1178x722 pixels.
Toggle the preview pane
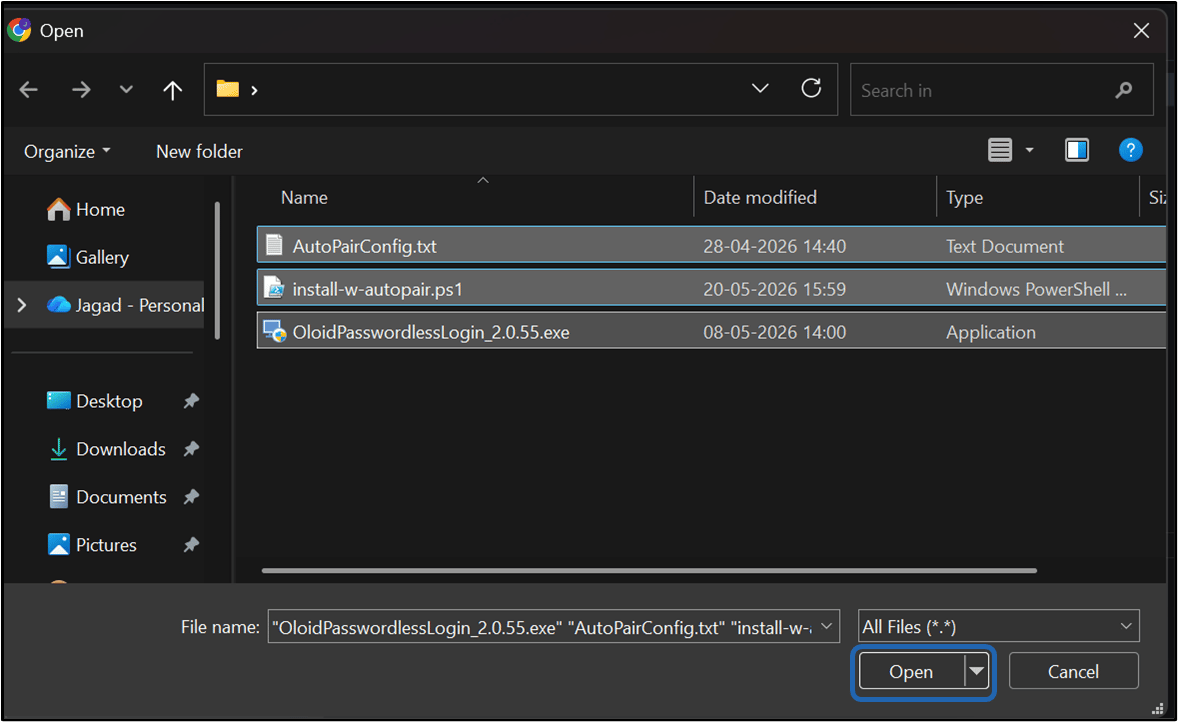[x=1077, y=150]
